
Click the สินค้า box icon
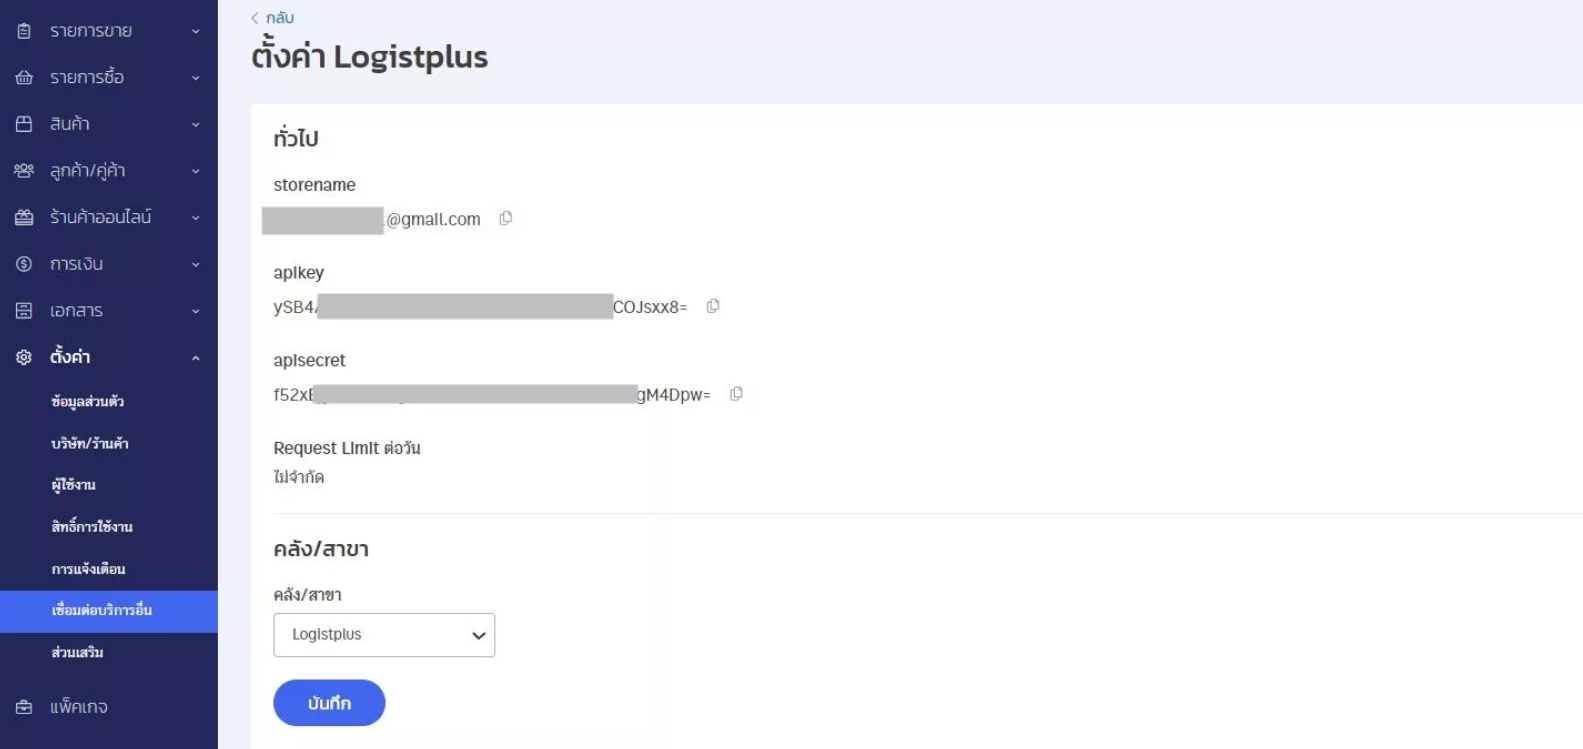24,124
